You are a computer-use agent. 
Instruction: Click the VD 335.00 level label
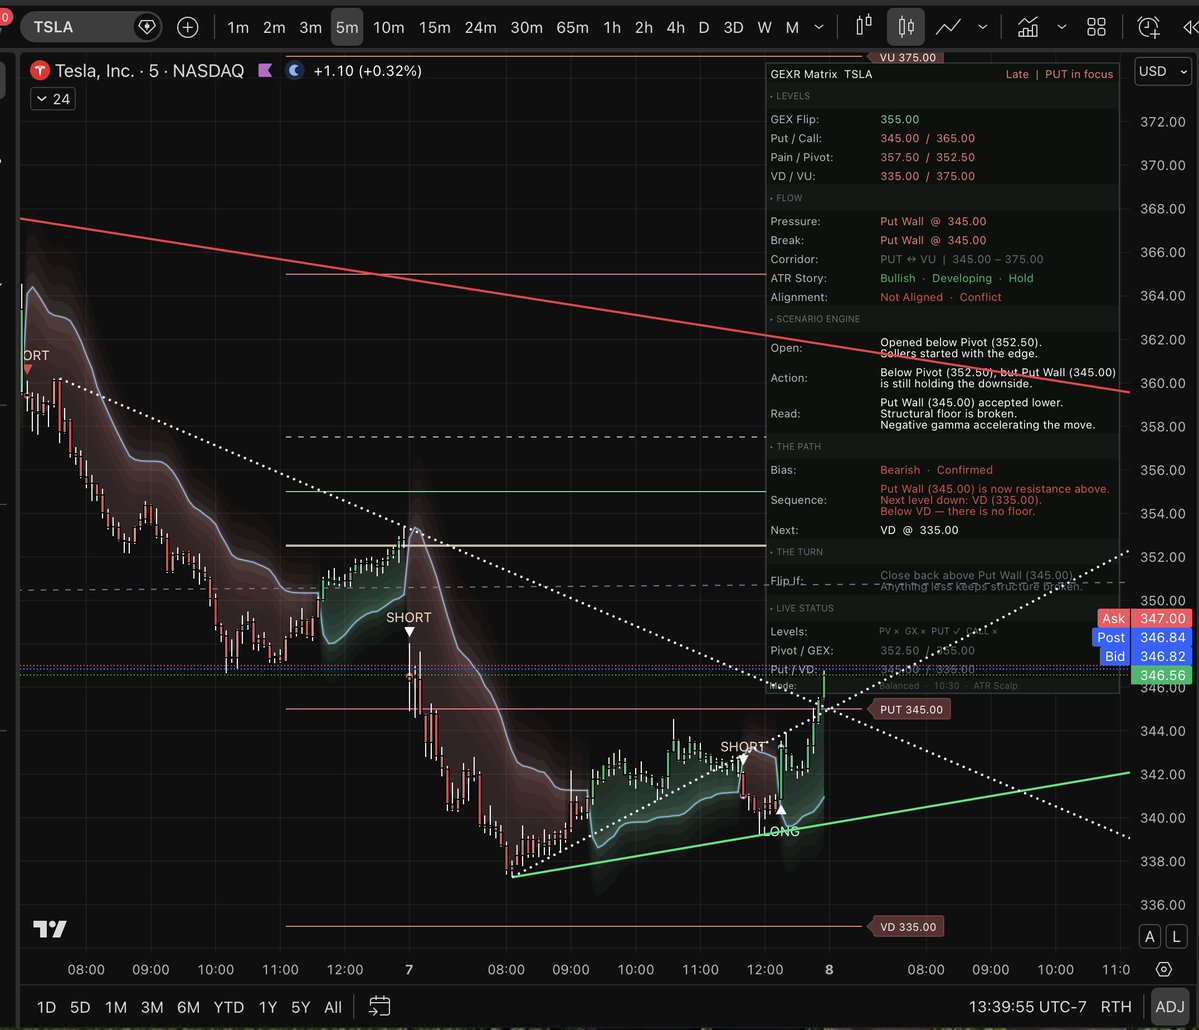coord(907,927)
